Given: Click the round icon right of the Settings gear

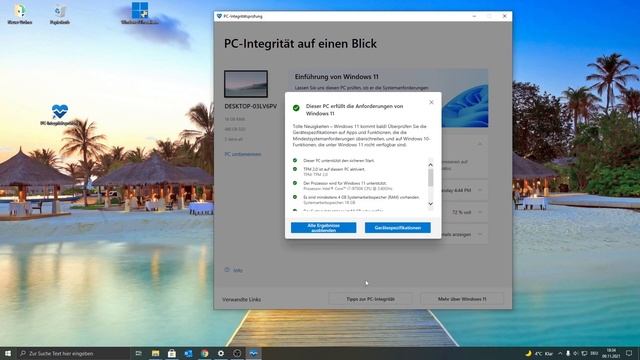Looking at the screenshot, I should (237, 353).
